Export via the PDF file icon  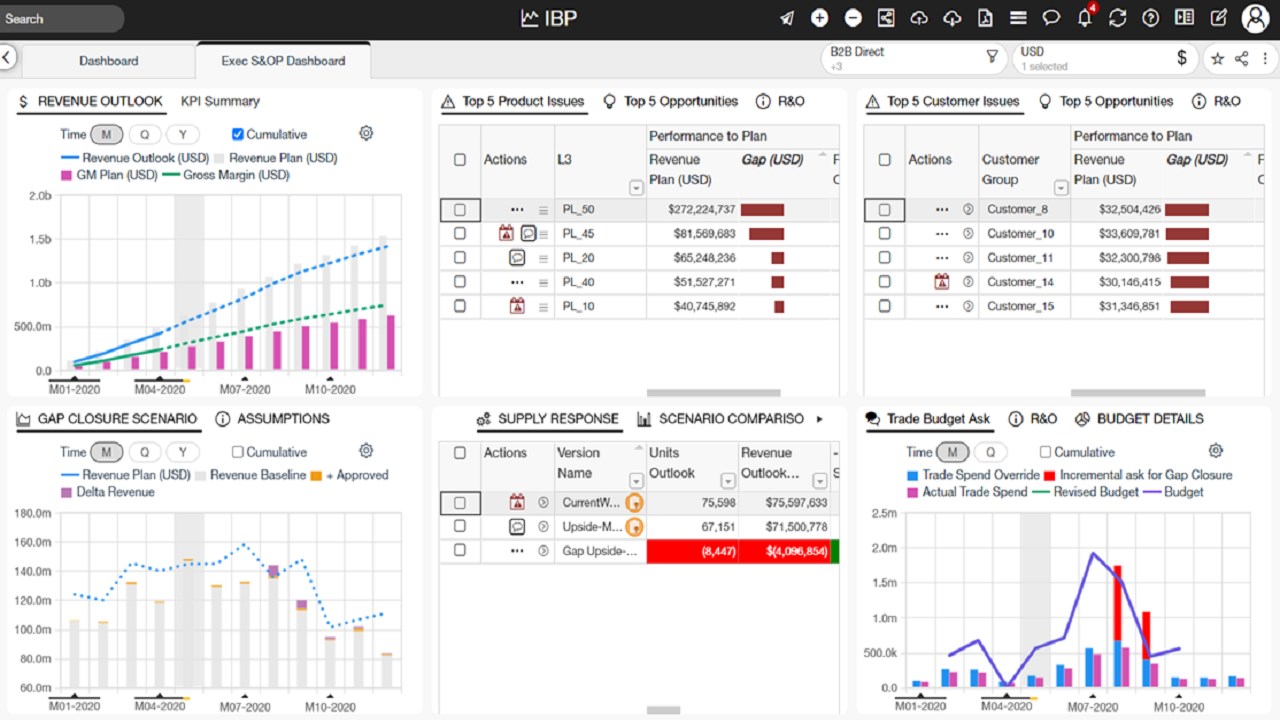click(985, 18)
